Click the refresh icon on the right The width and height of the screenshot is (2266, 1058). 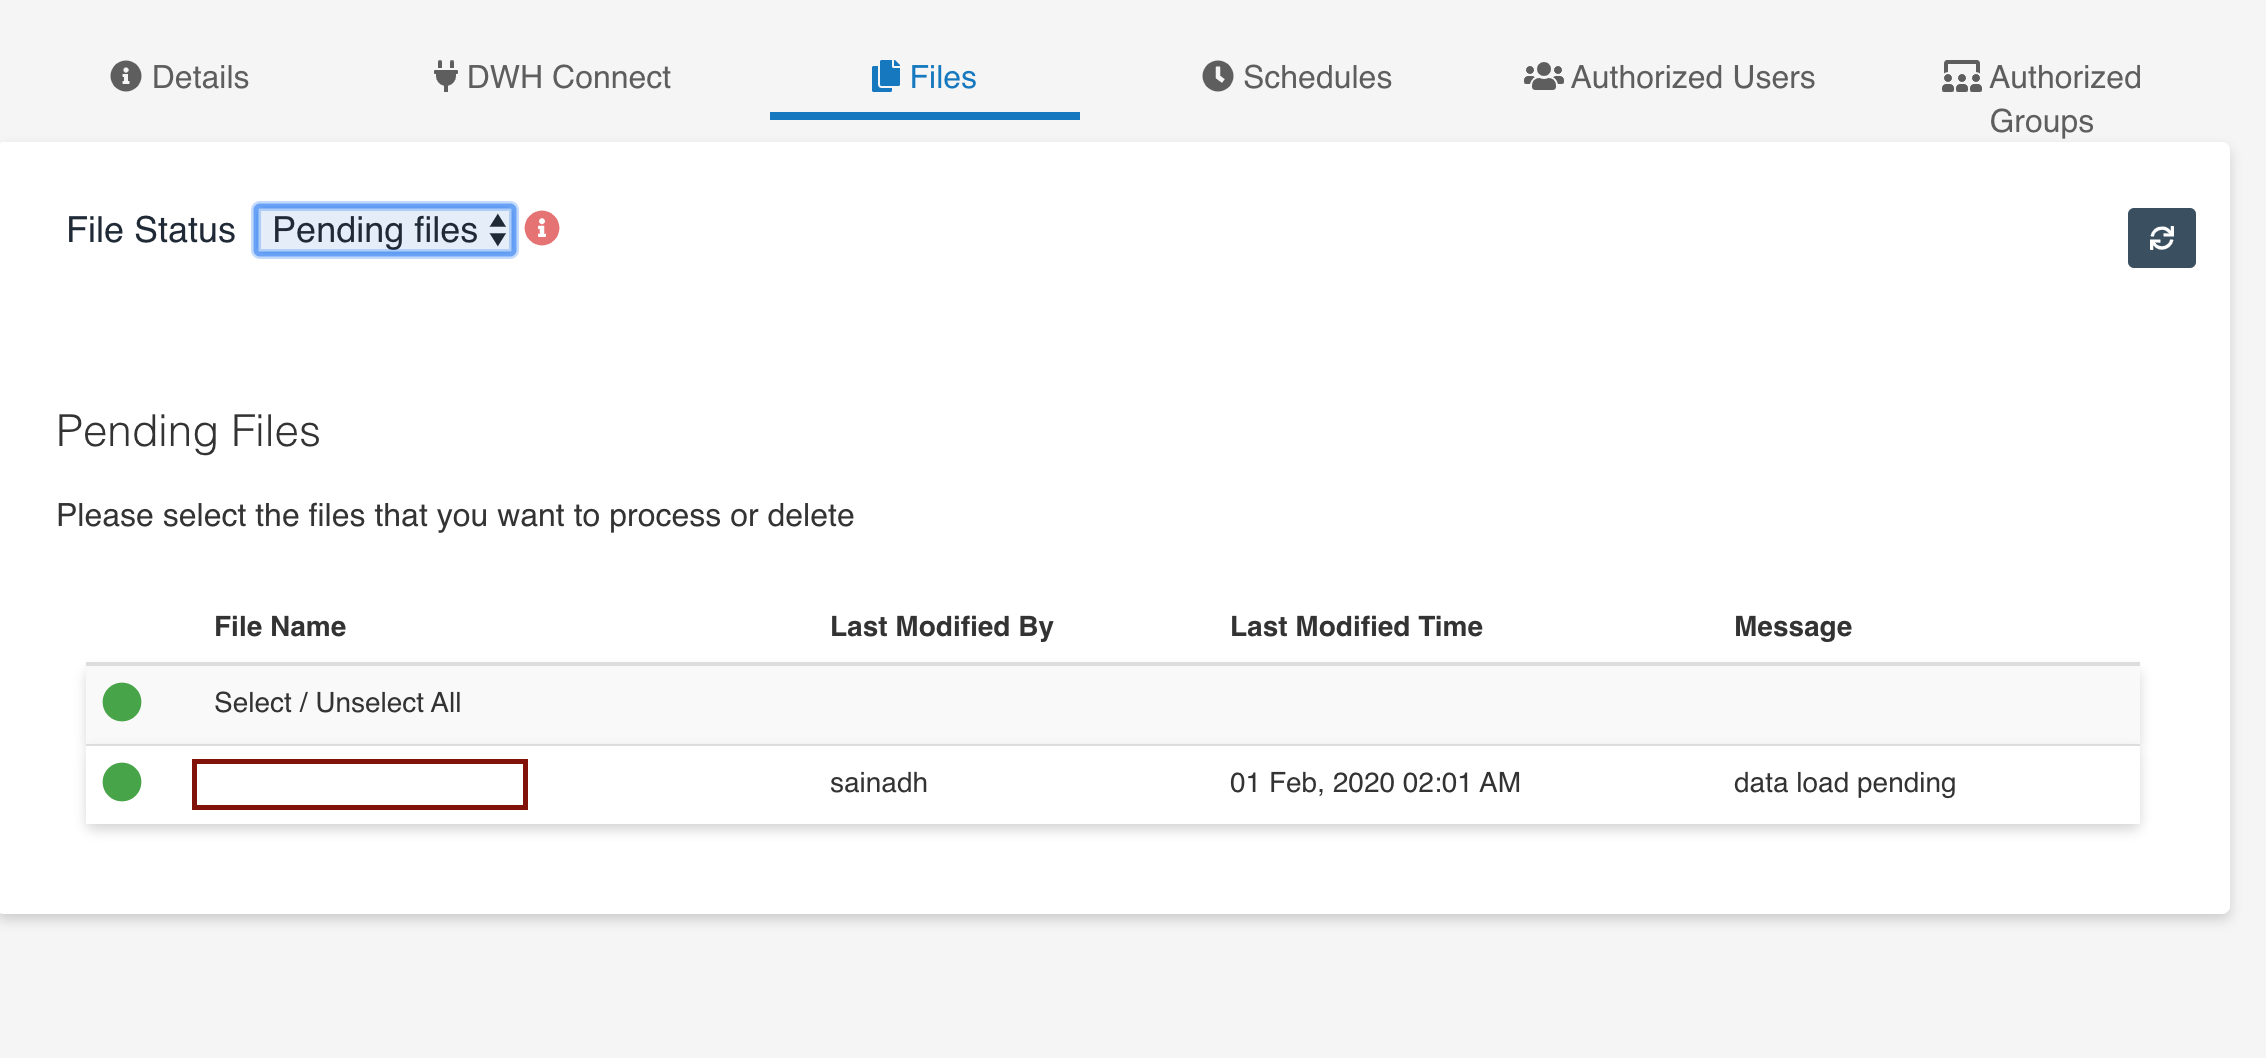click(2162, 237)
